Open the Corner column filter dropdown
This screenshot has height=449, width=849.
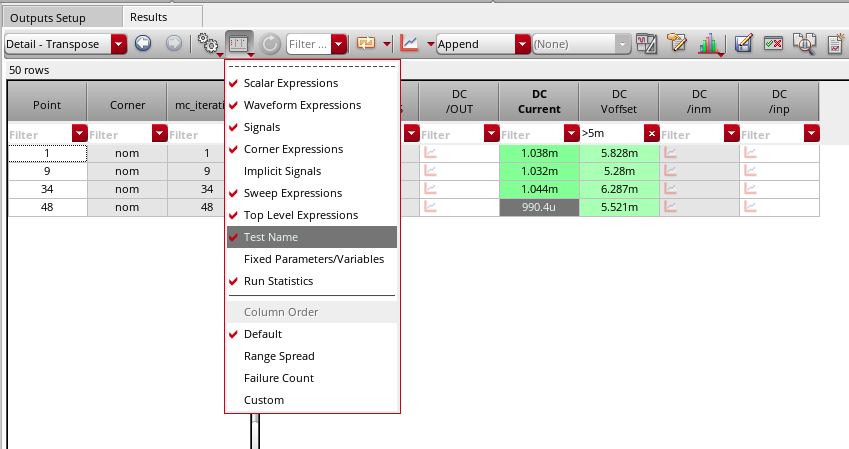coord(158,134)
